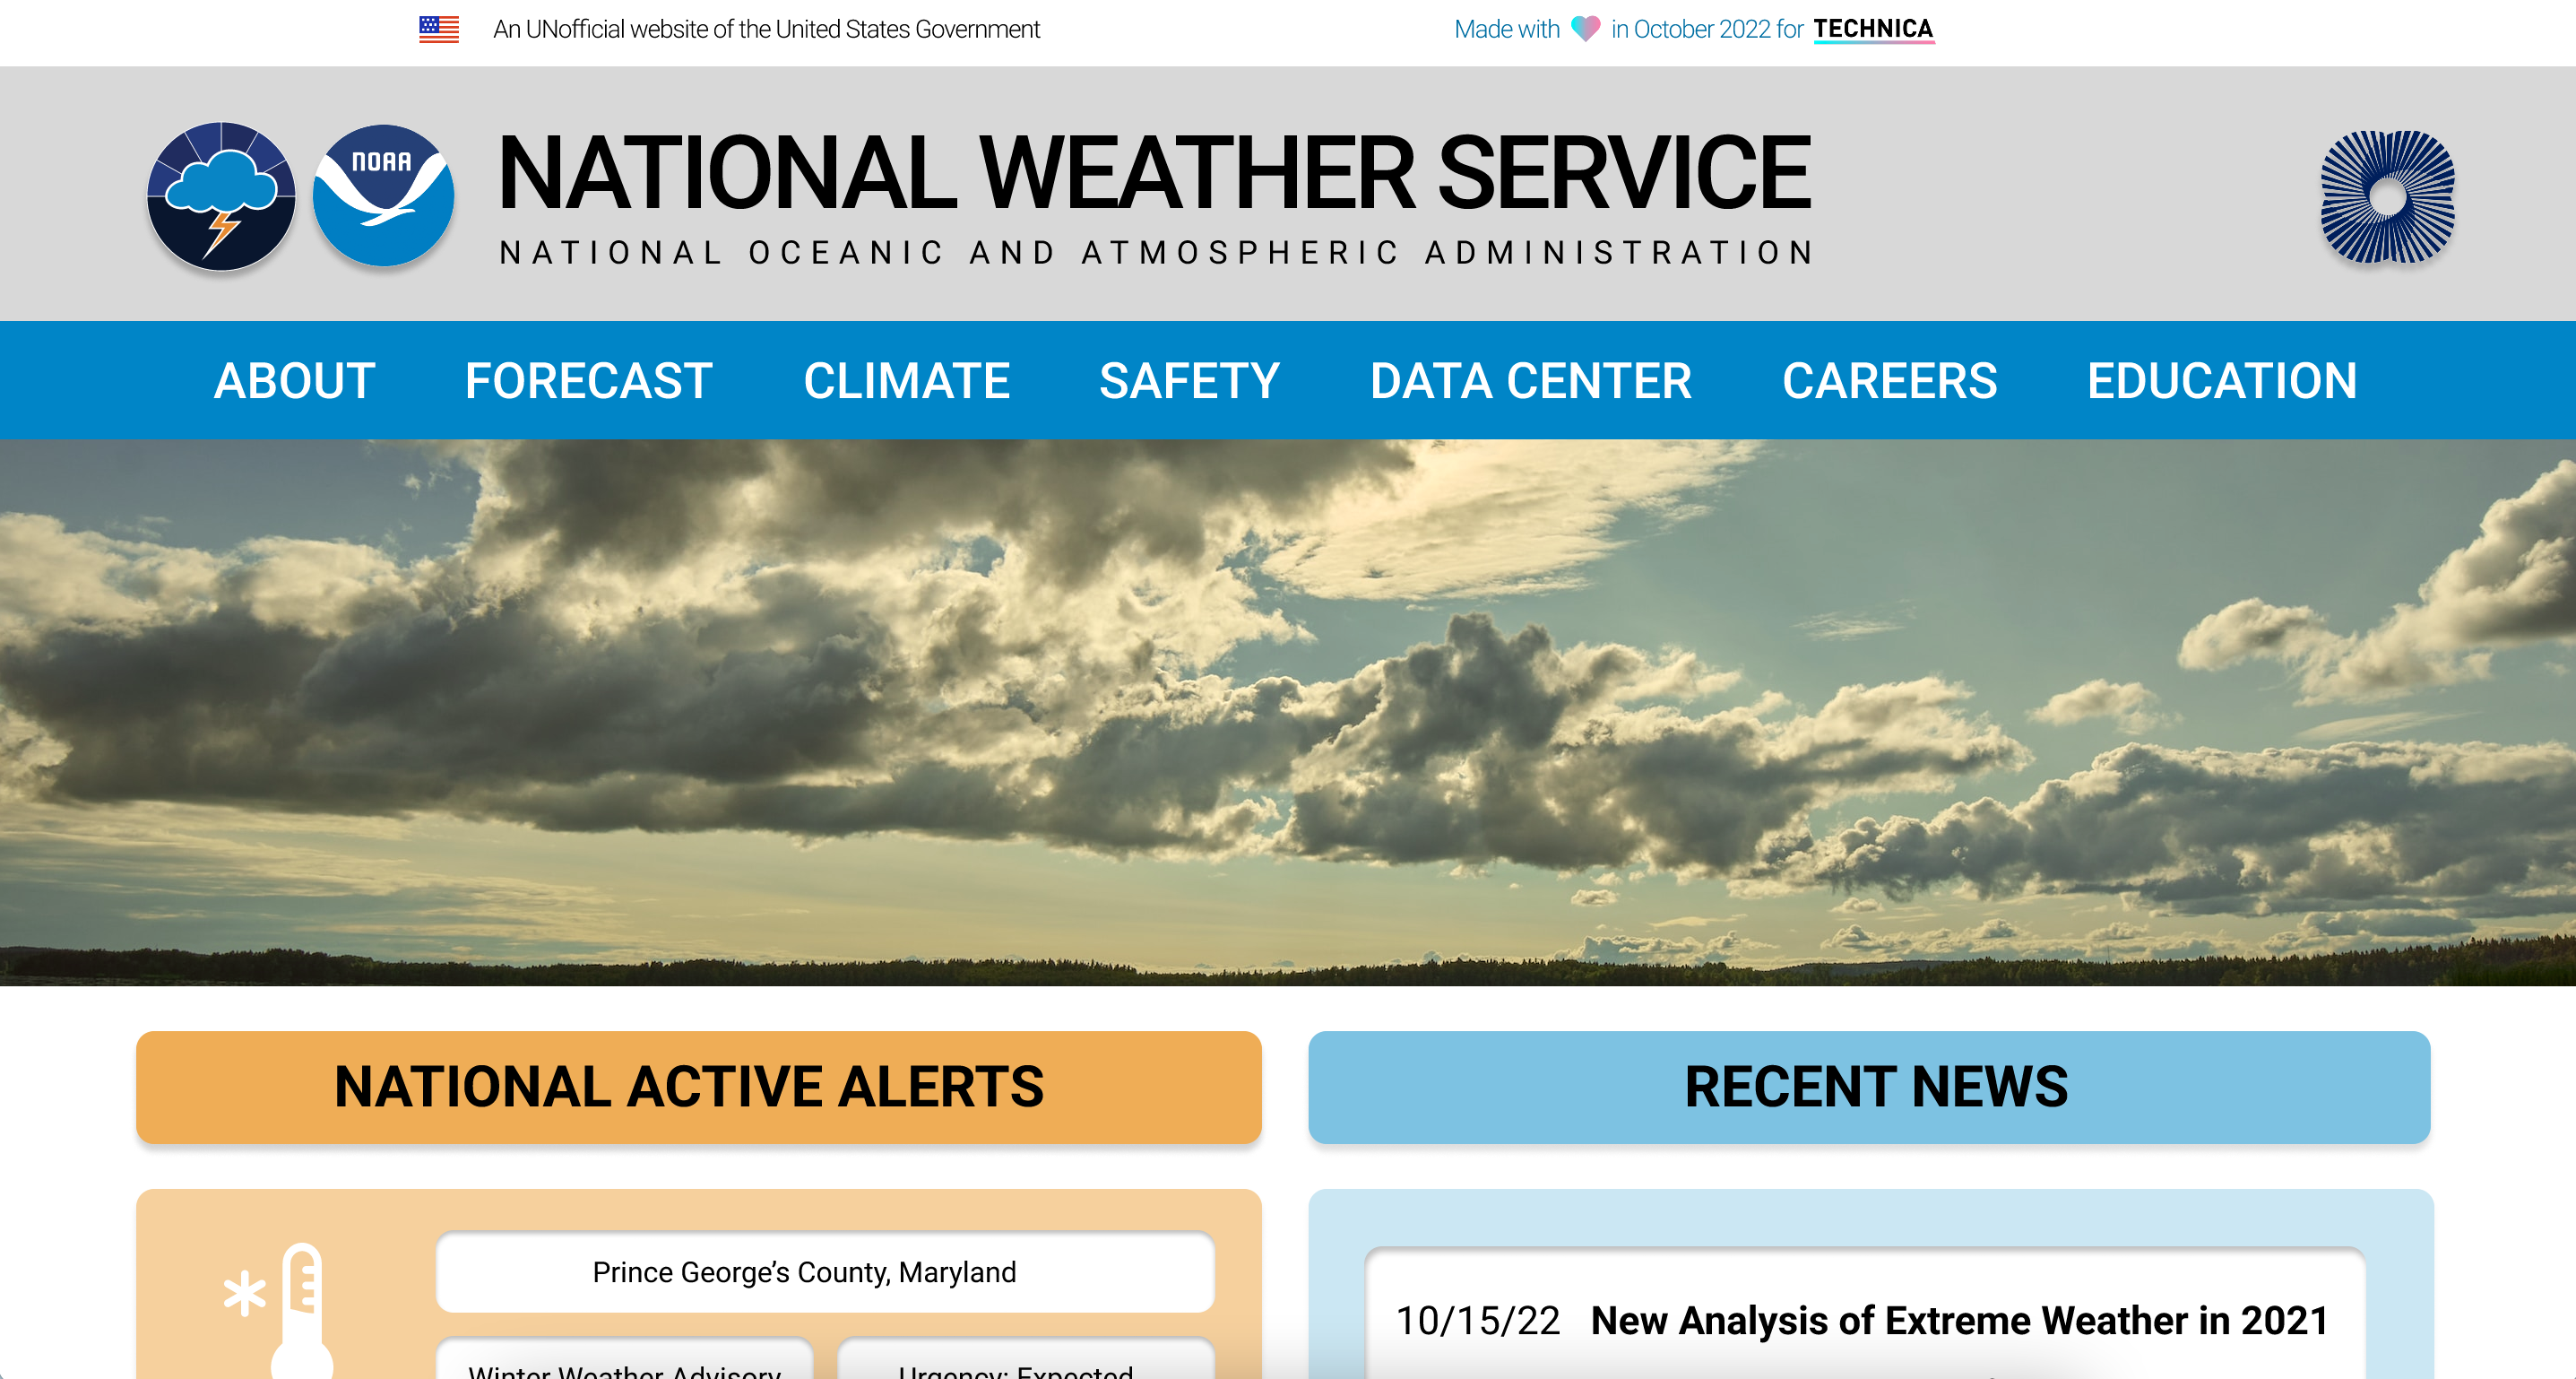Click the NOAA circular logo
Screen dimensions: 2576x1379
pyautogui.click(x=383, y=196)
